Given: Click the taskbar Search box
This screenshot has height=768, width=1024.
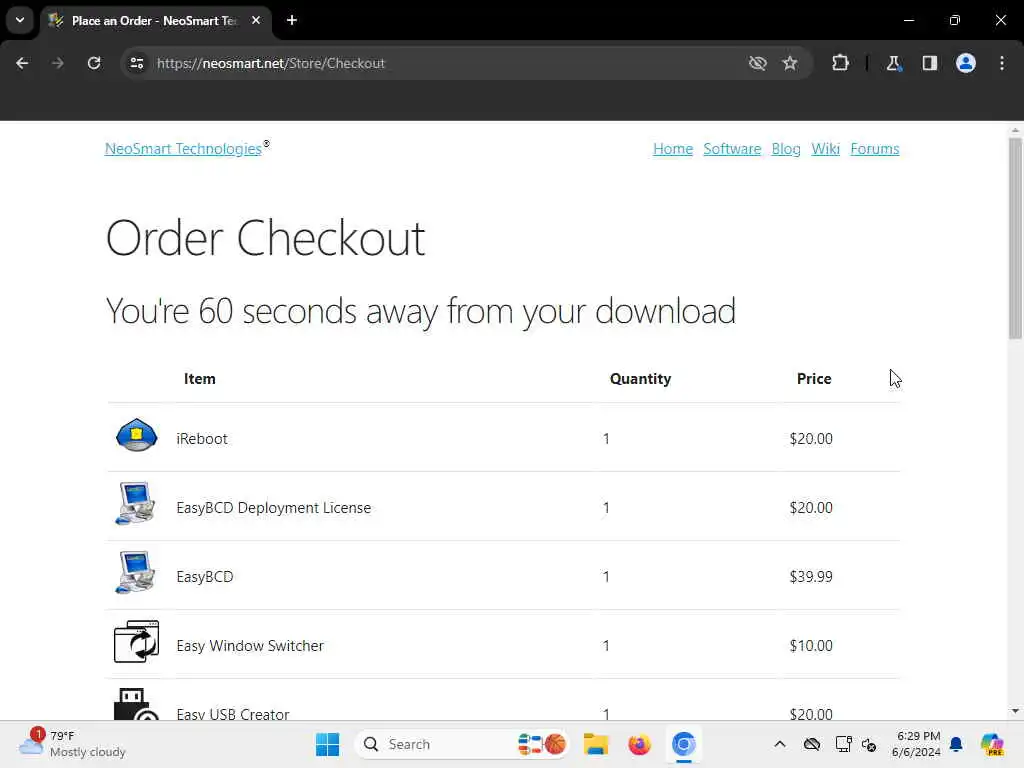Looking at the screenshot, I should click(462, 744).
